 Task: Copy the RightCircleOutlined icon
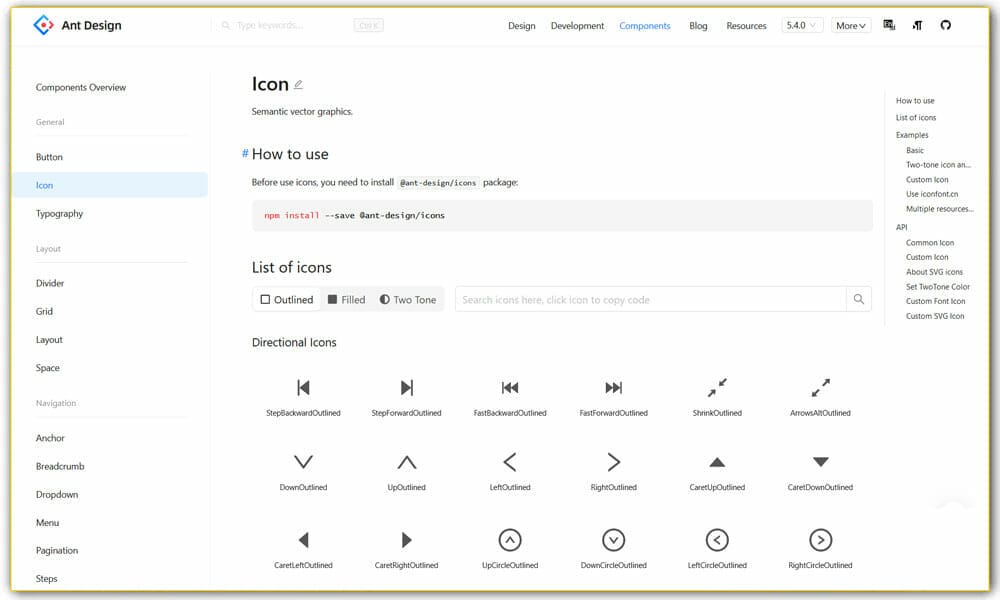(820, 540)
